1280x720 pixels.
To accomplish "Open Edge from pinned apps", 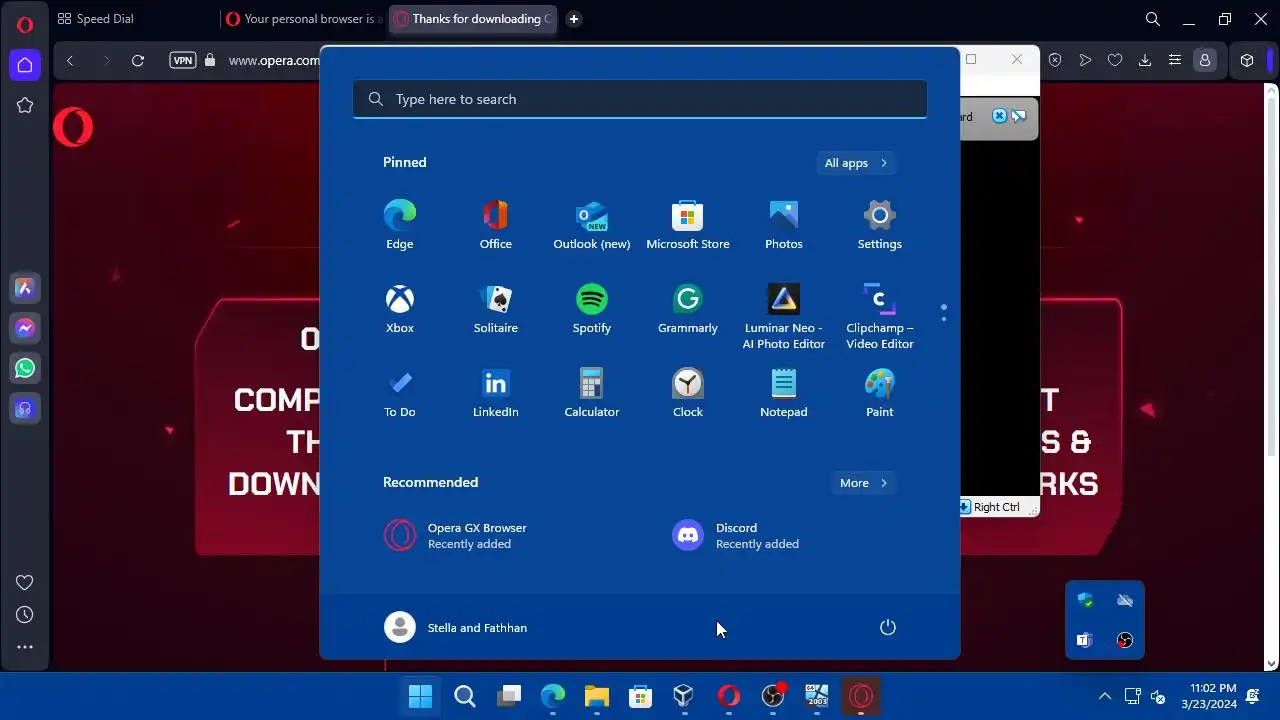I will (399, 225).
